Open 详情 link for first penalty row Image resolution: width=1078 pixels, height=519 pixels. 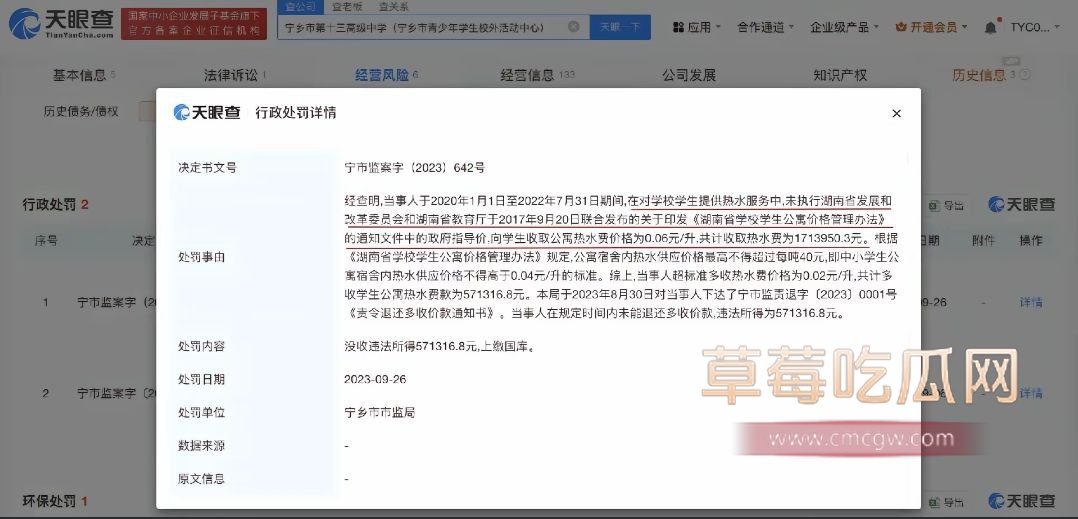tap(1030, 302)
